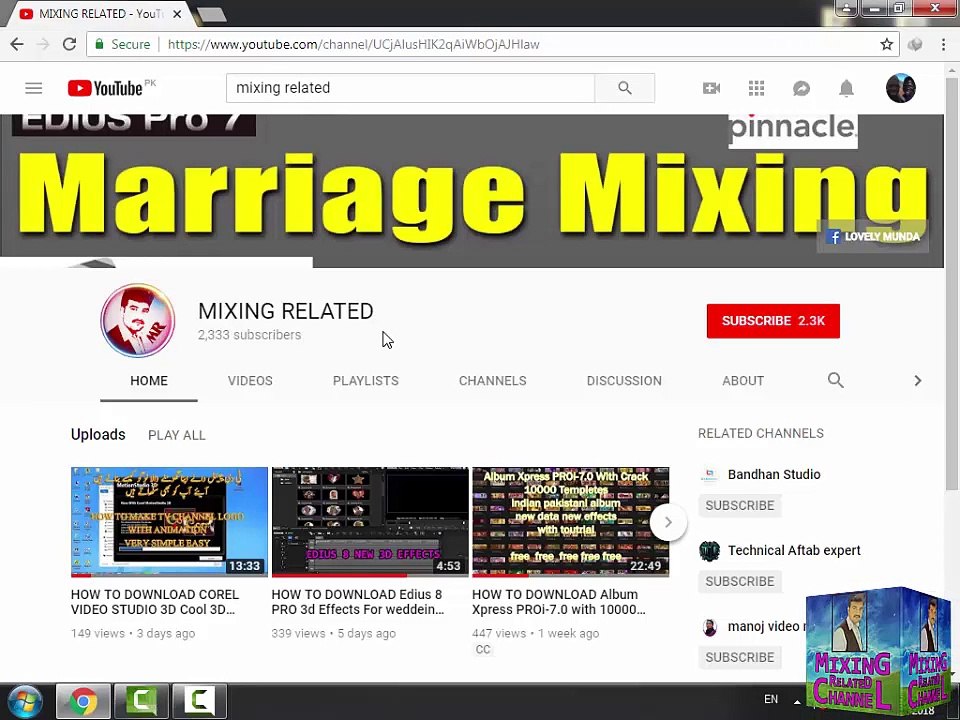Open the YouTube hamburger guide menu
This screenshot has width=960, height=720.
pos(34,88)
